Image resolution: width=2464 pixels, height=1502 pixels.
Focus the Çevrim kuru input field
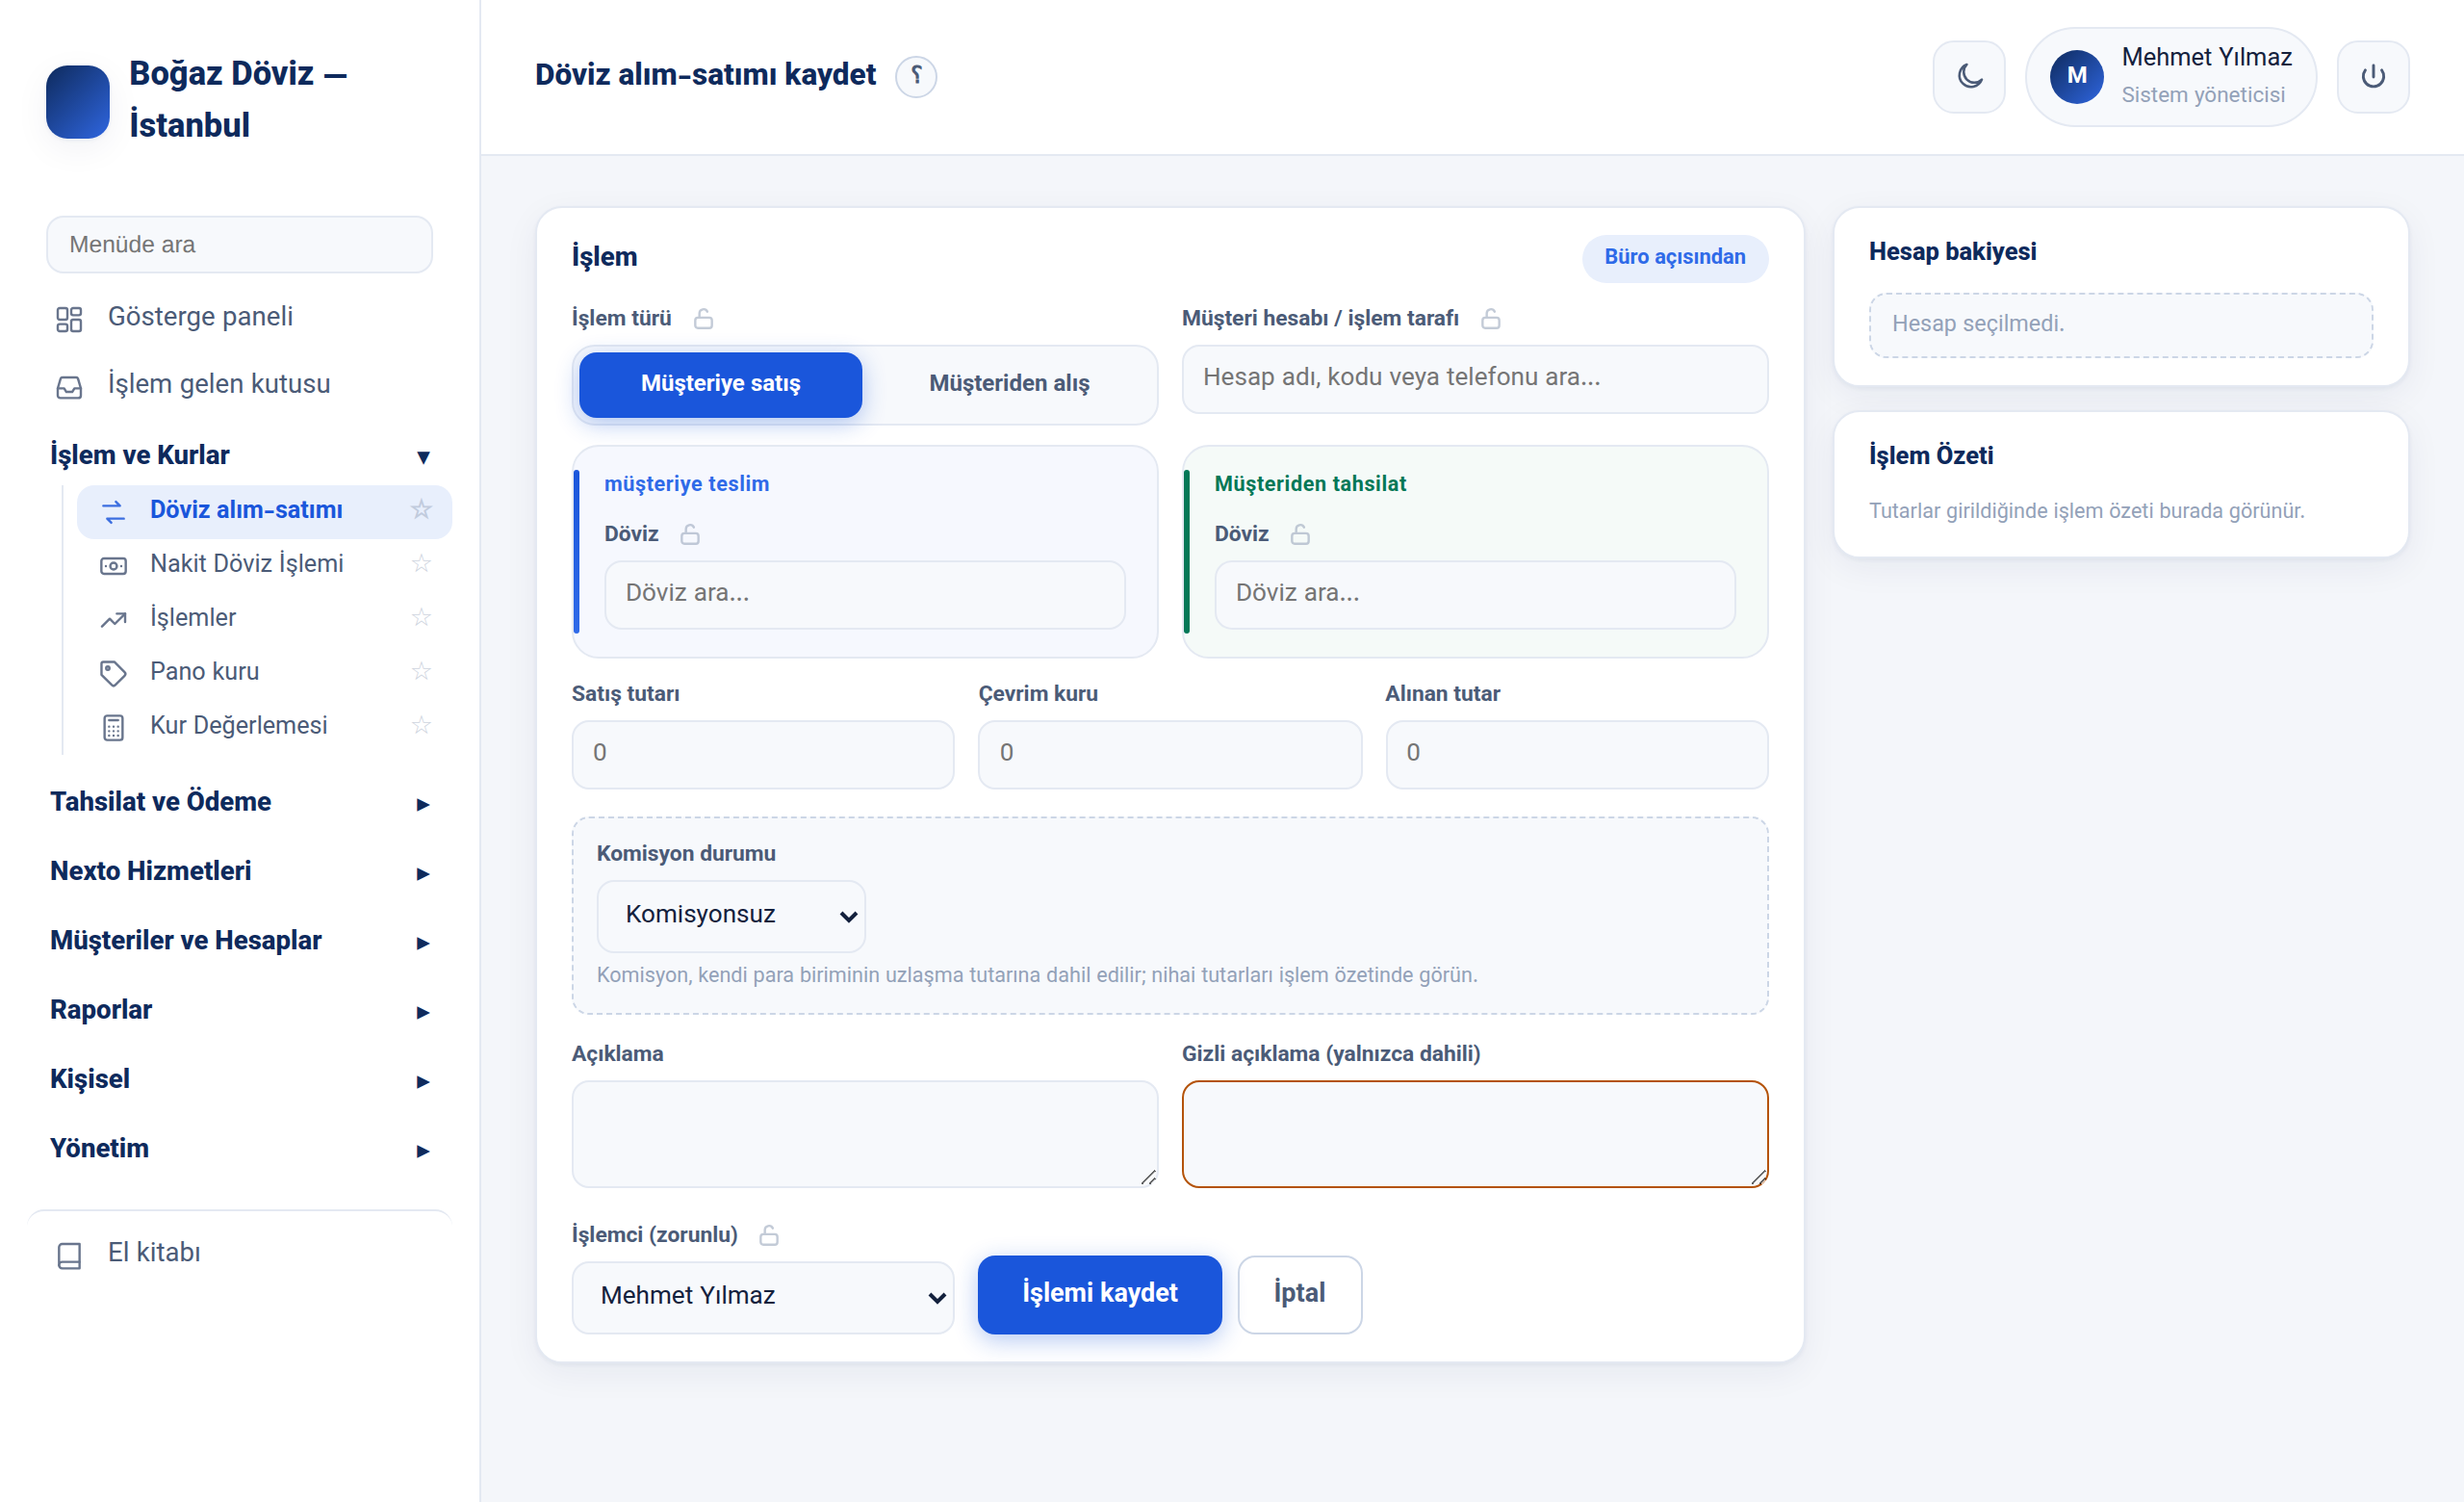(1169, 754)
